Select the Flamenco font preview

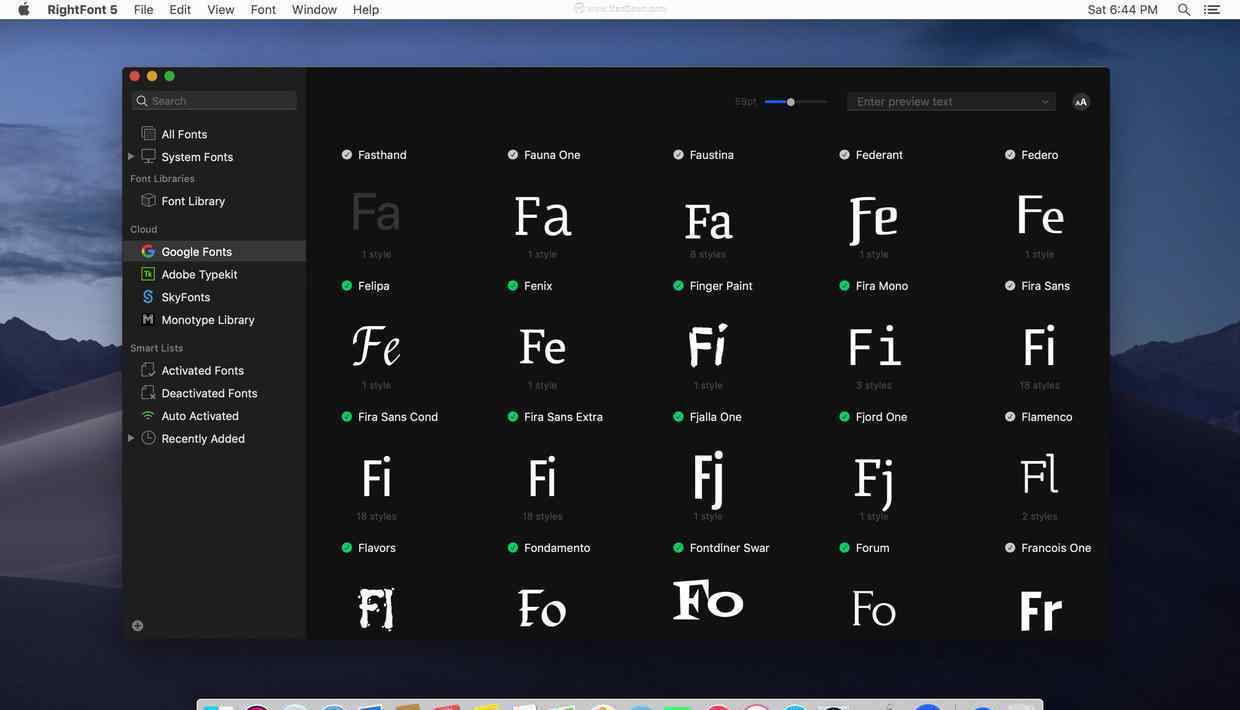coord(1040,476)
